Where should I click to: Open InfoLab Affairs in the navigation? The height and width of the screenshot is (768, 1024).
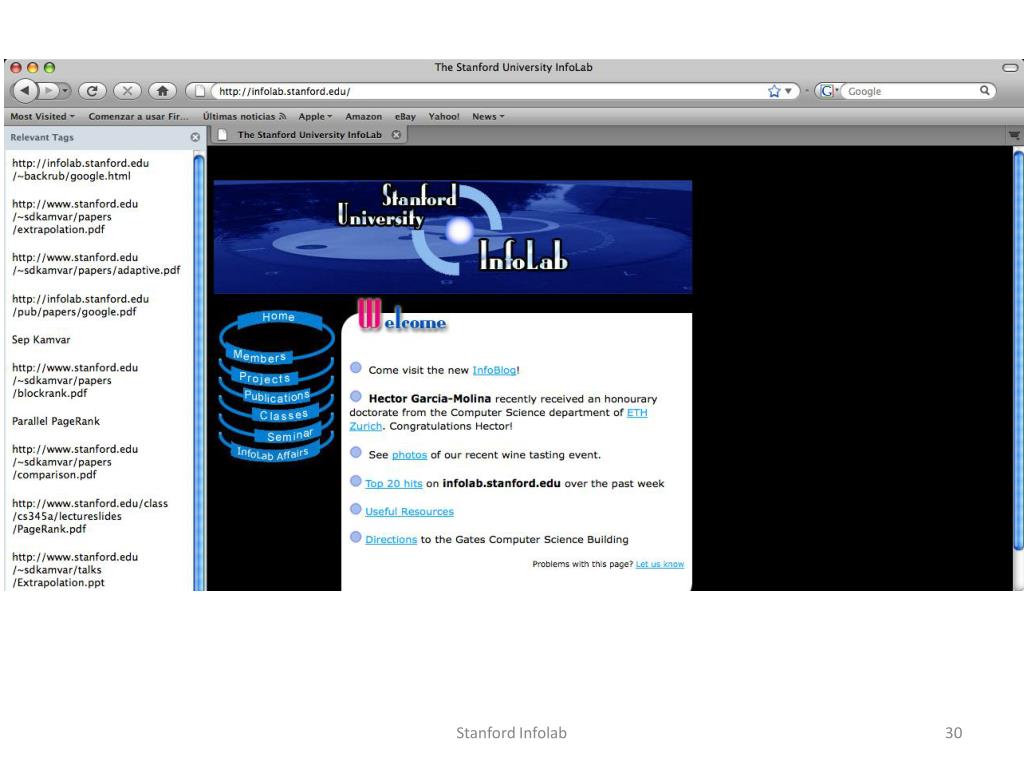[272, 453]
